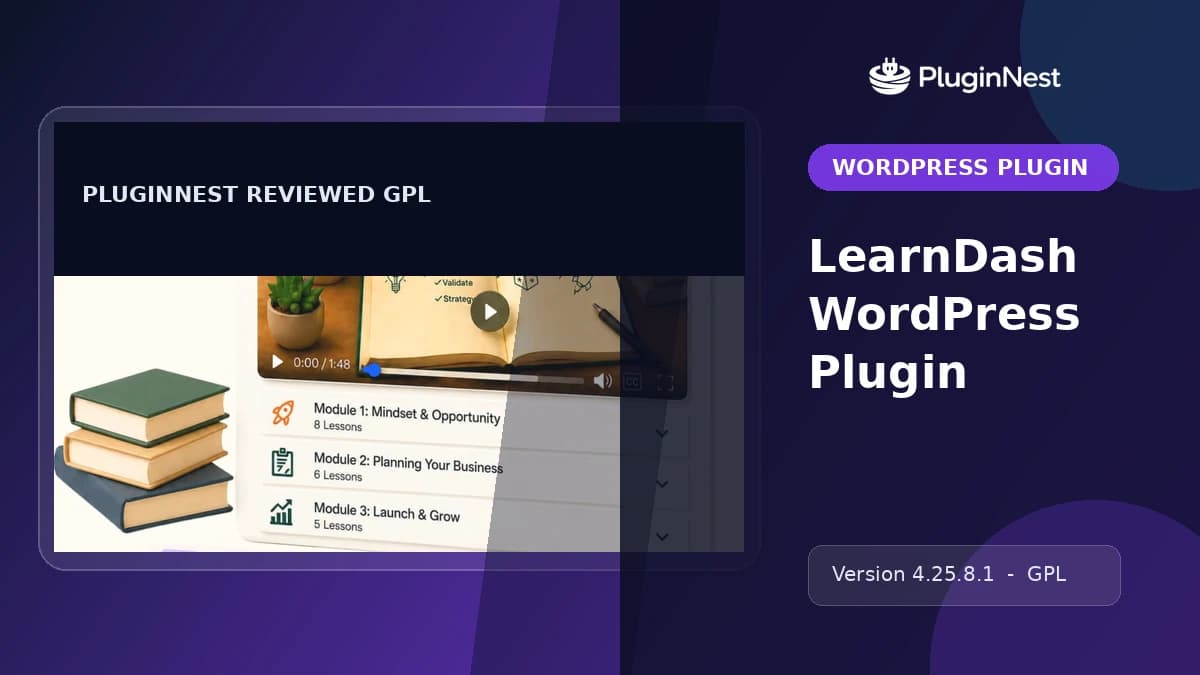1200x675 pixels.
Task: Open Module 2: Planning Your Business
Action: (408, 462)
